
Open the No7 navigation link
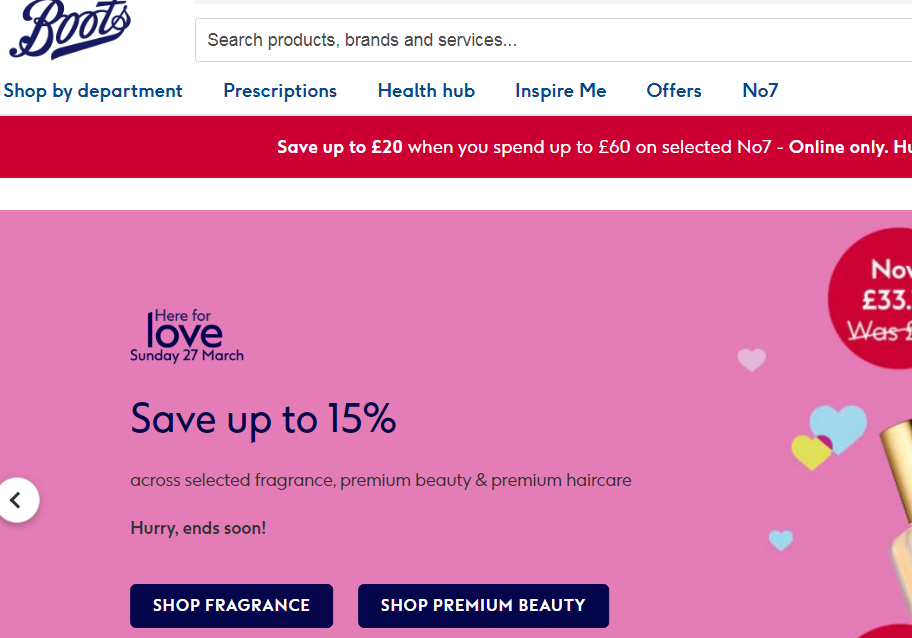click(760, 91)
